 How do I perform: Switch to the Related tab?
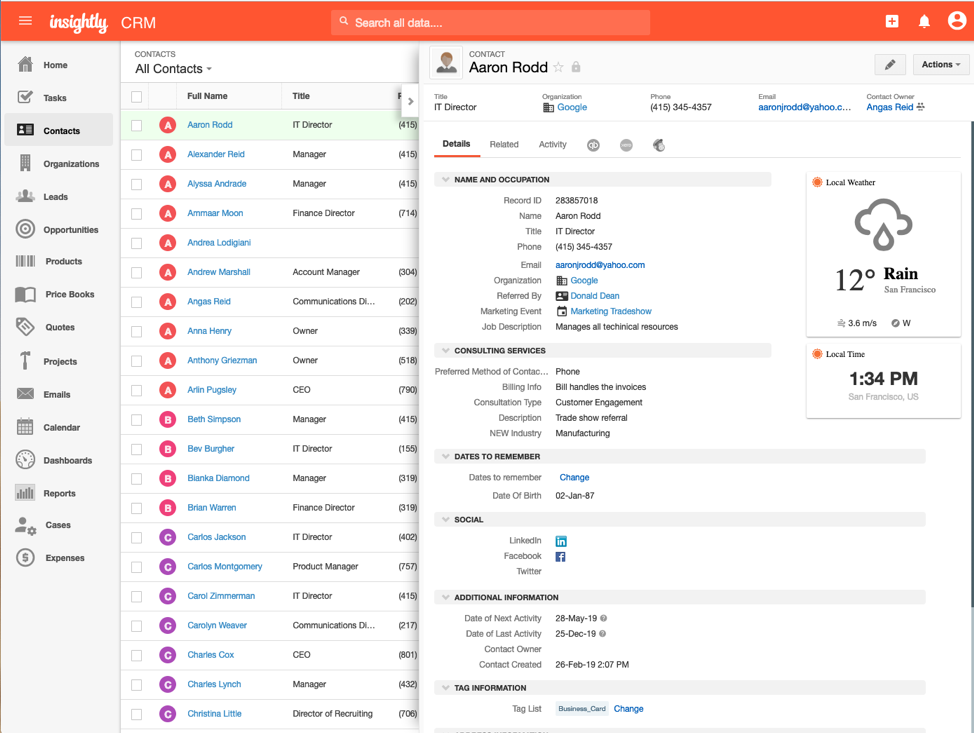pos(504,144)
